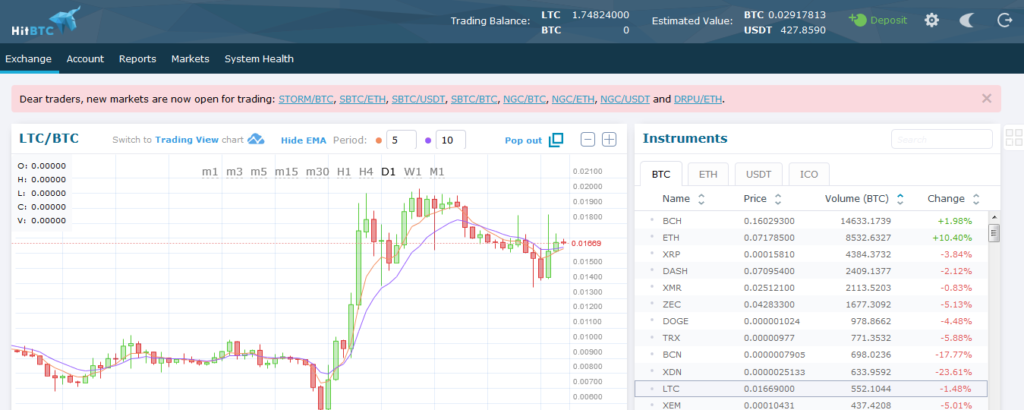Screen dimensions: 1024x410
Task: Select the m5 chart timeframe
Action: (259, 172)
